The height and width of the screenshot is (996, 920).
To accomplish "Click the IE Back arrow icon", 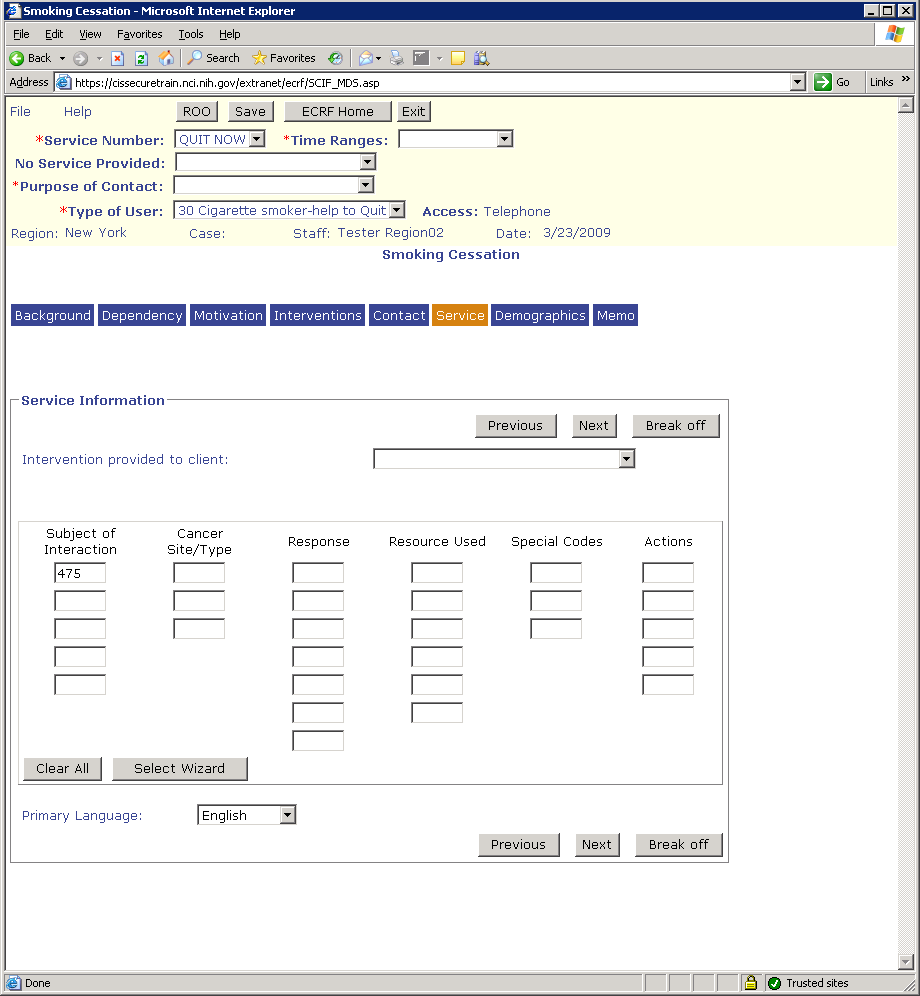I will click(17, 58).
